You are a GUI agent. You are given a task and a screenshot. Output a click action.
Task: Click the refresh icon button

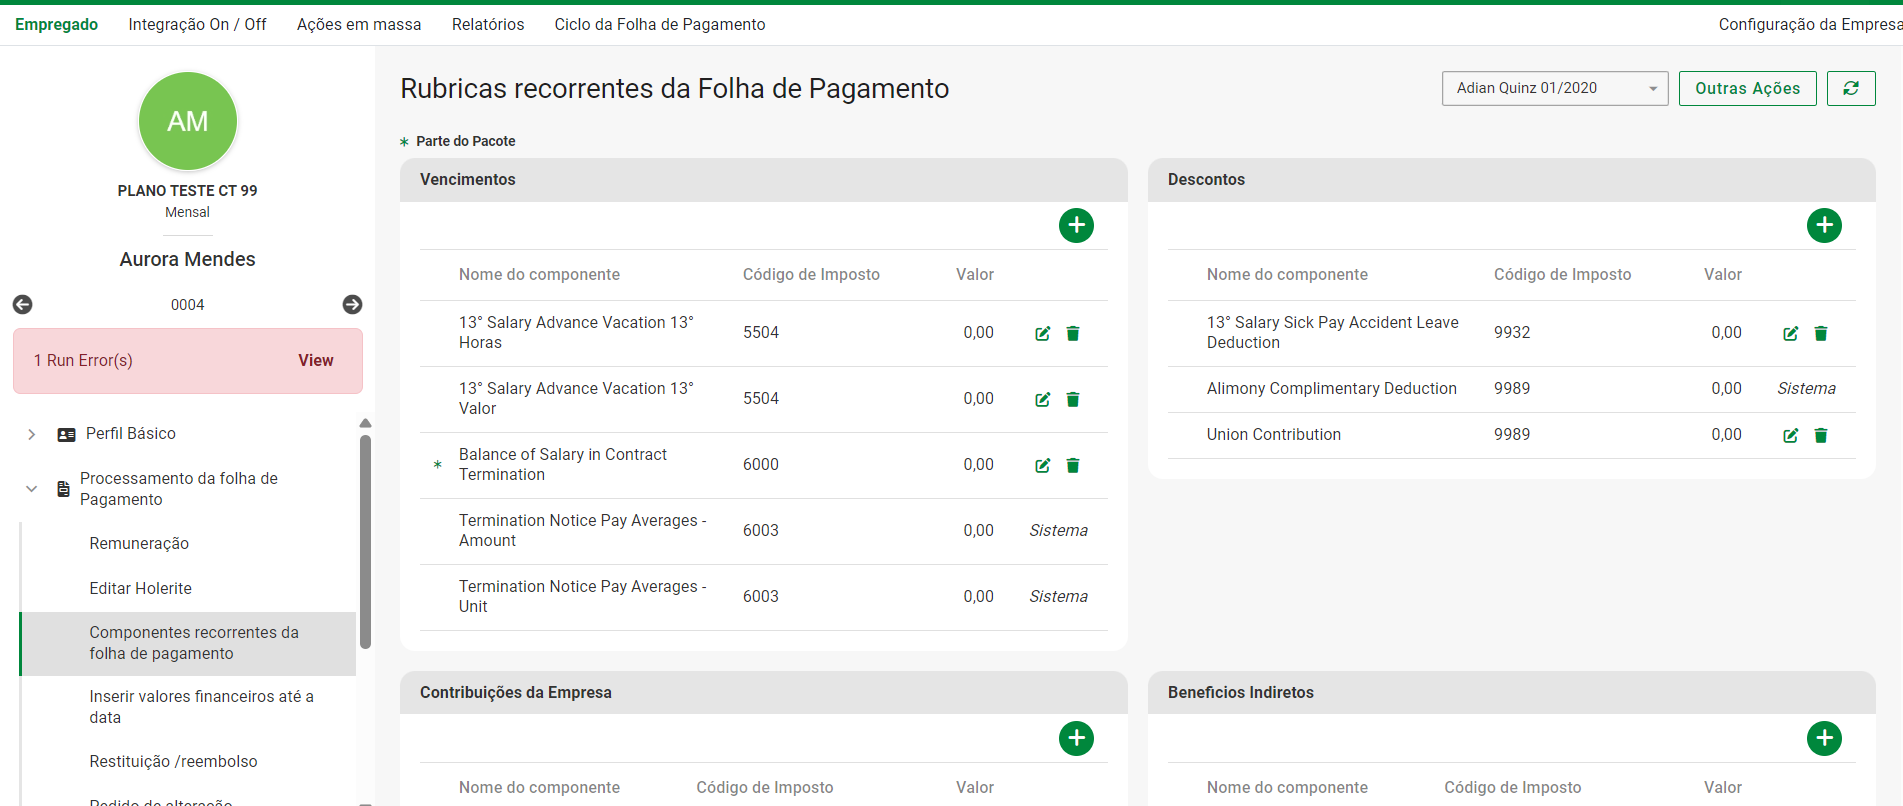coord(1850,88)
